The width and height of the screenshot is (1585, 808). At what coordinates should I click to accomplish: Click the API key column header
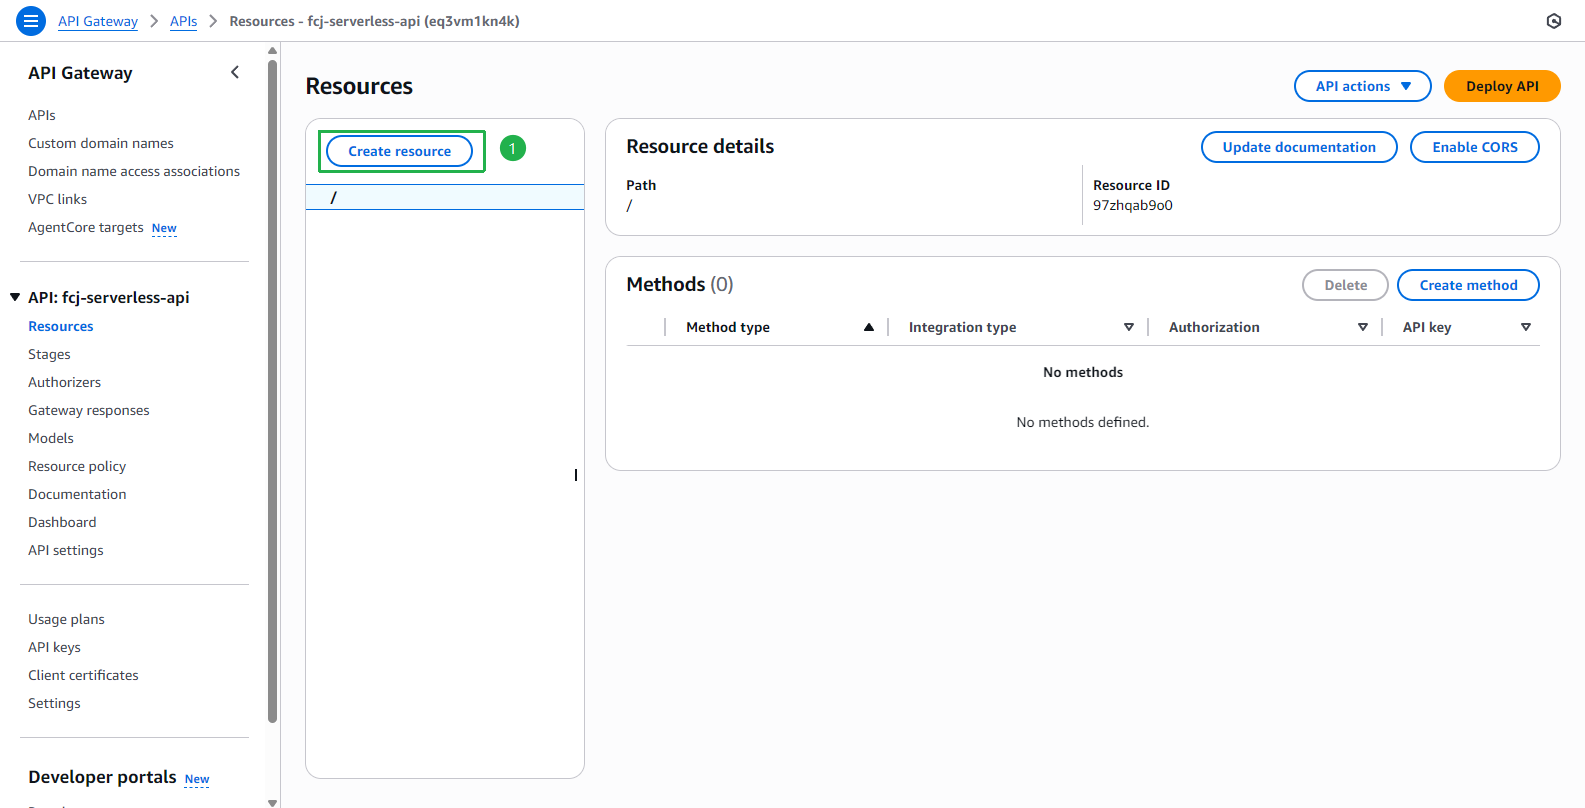click(x=1427, y=327)
